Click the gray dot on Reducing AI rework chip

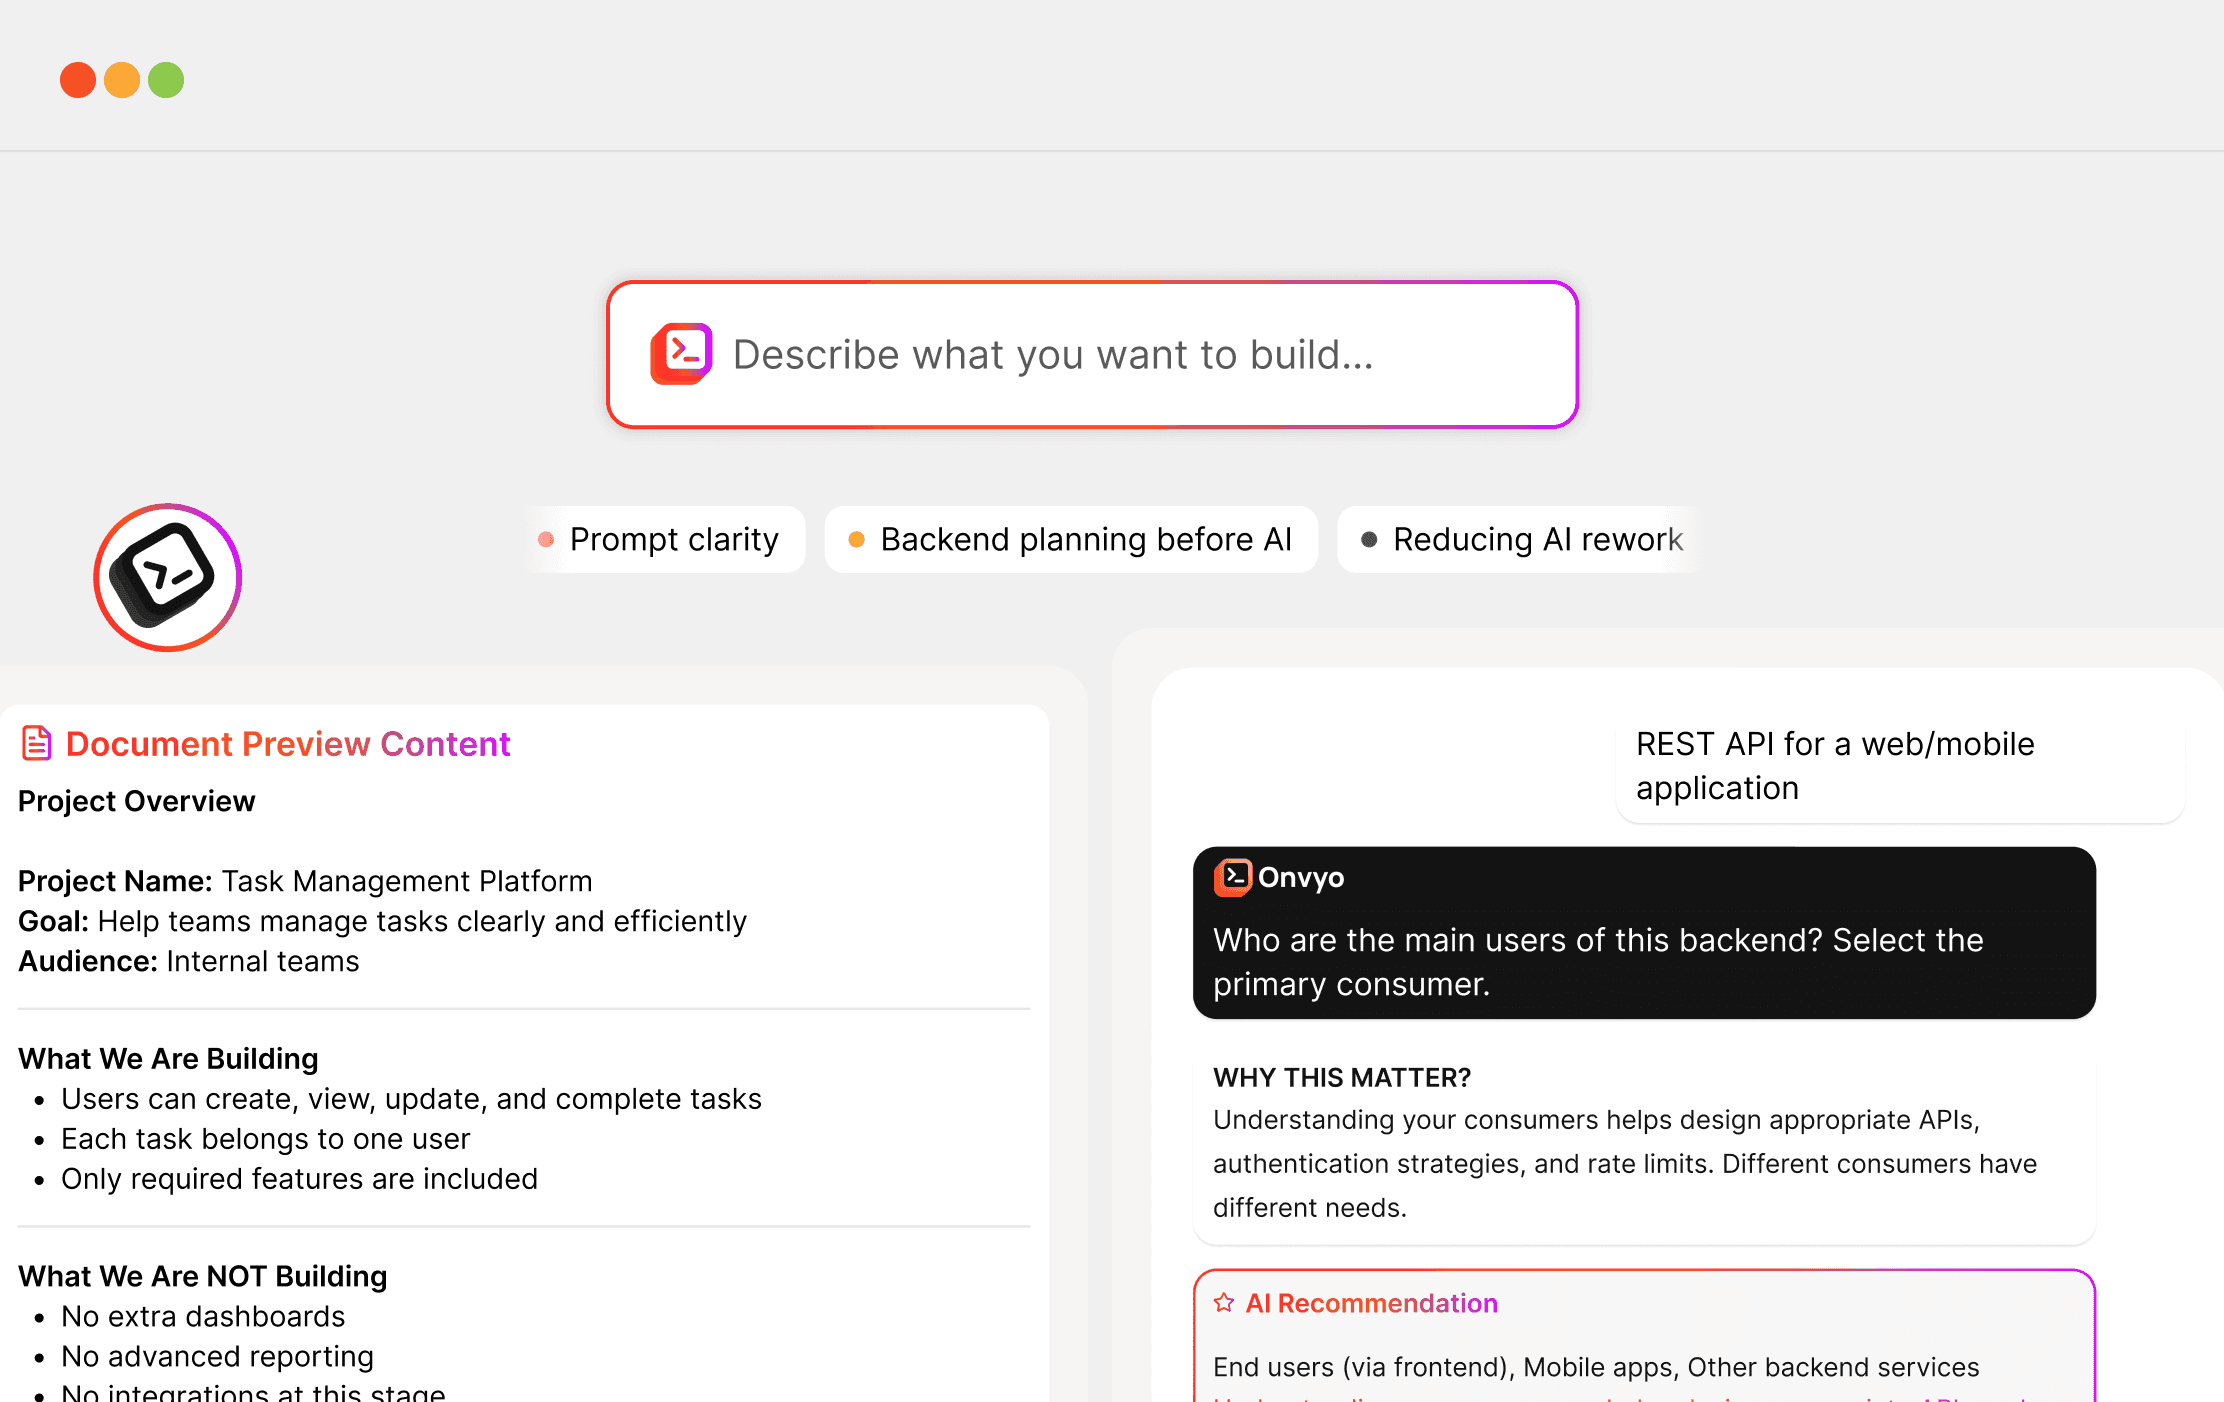(1370, 539)
